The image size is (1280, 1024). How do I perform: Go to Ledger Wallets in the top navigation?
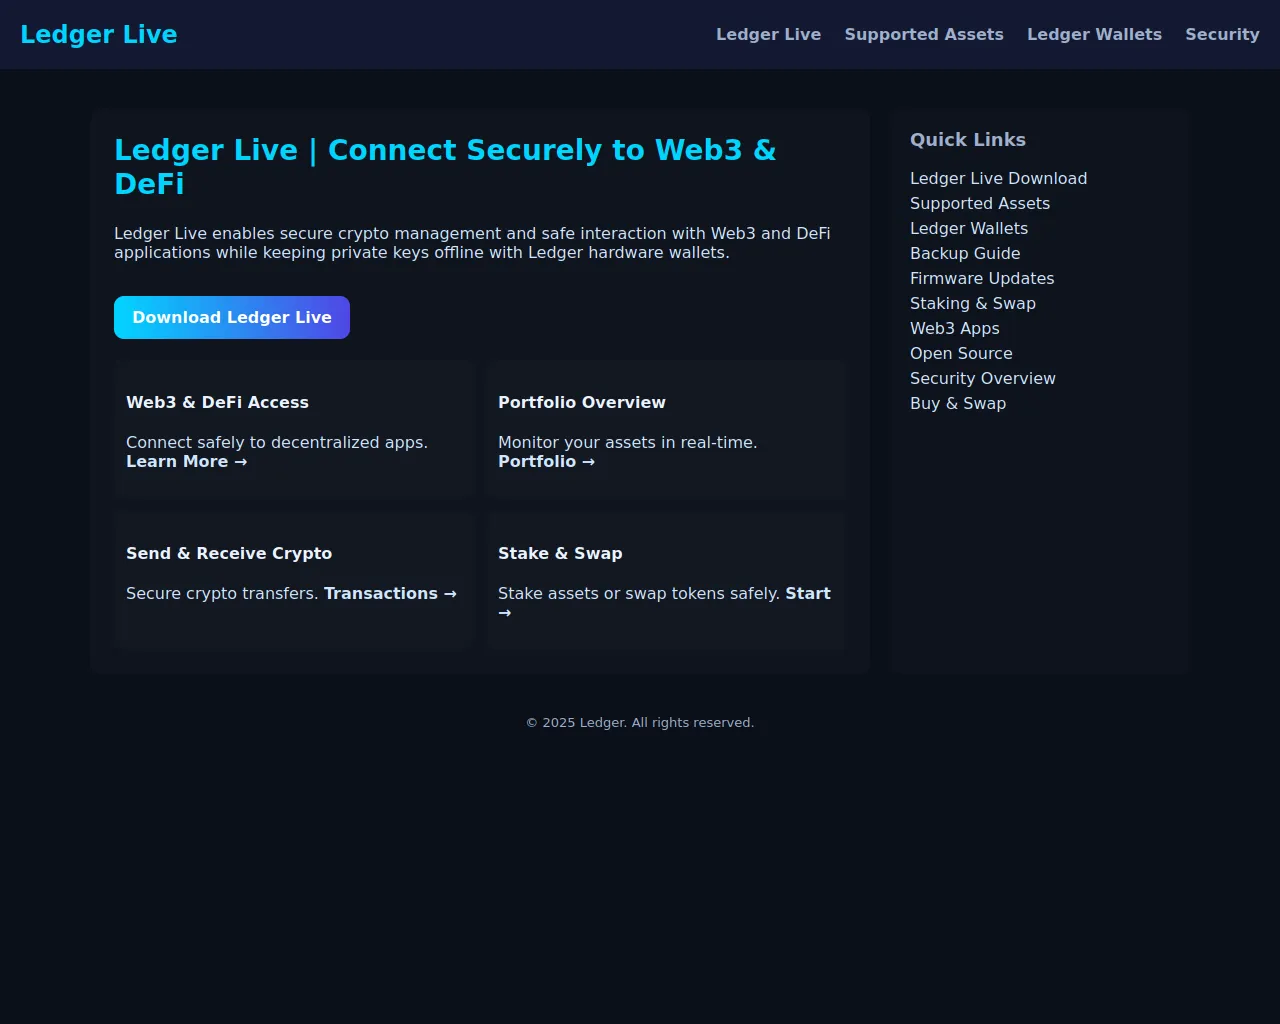(1094, 34)
